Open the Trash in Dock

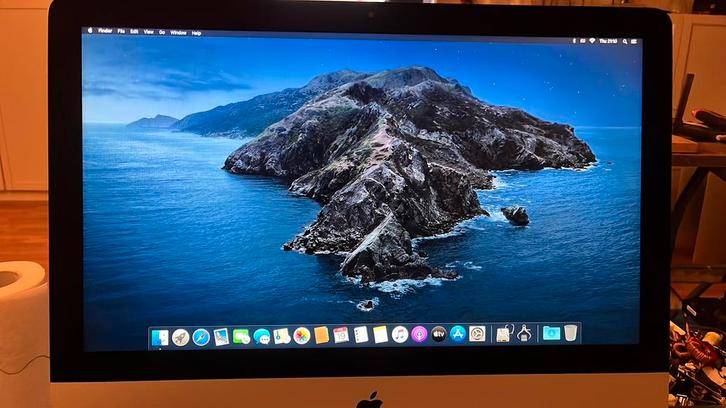[571, 333]
